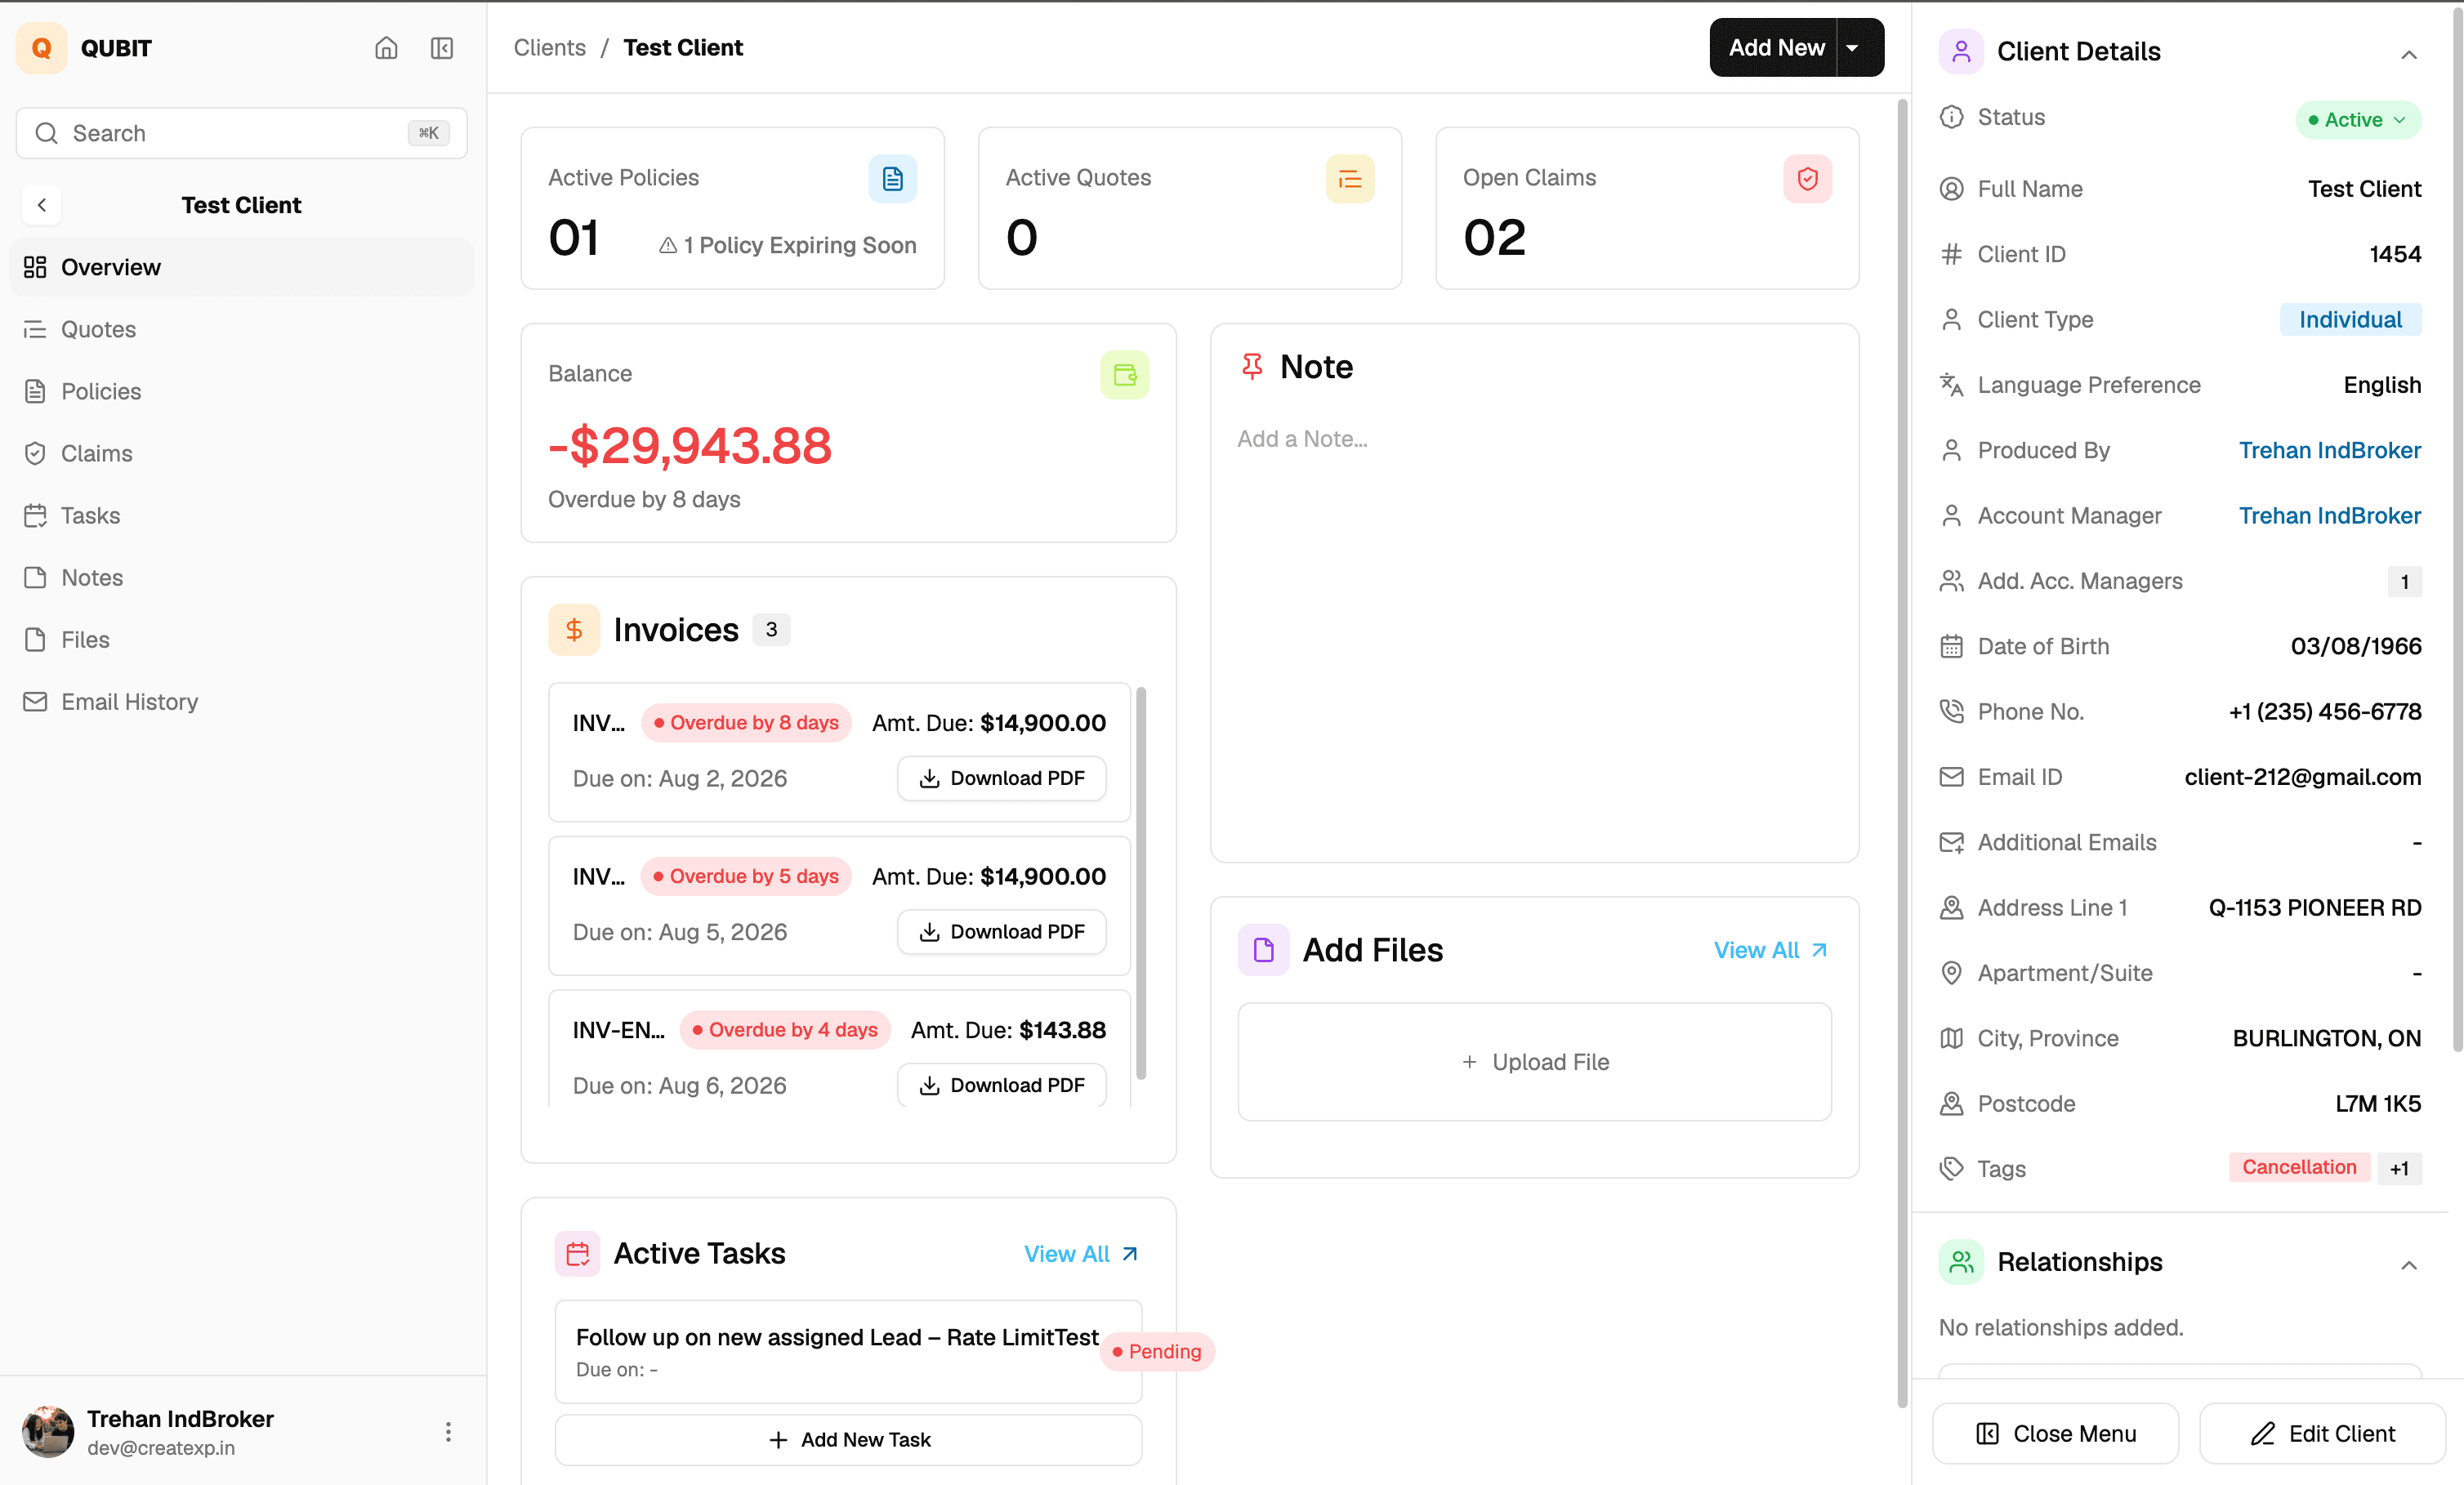Click the Balance wallet icon
The image size is (2464, 1485).
(1125, 375)
